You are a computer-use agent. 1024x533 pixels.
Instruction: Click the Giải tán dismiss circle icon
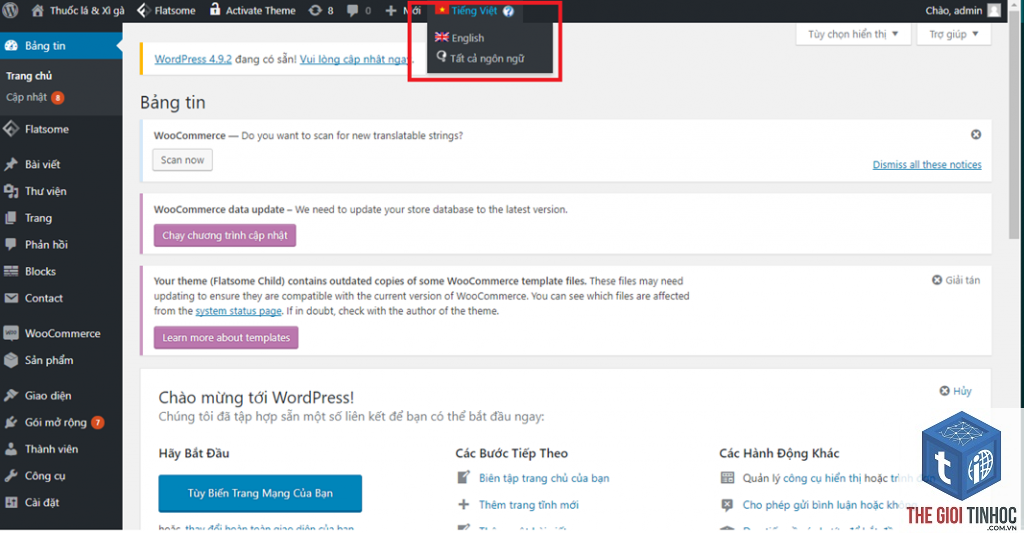936,280
